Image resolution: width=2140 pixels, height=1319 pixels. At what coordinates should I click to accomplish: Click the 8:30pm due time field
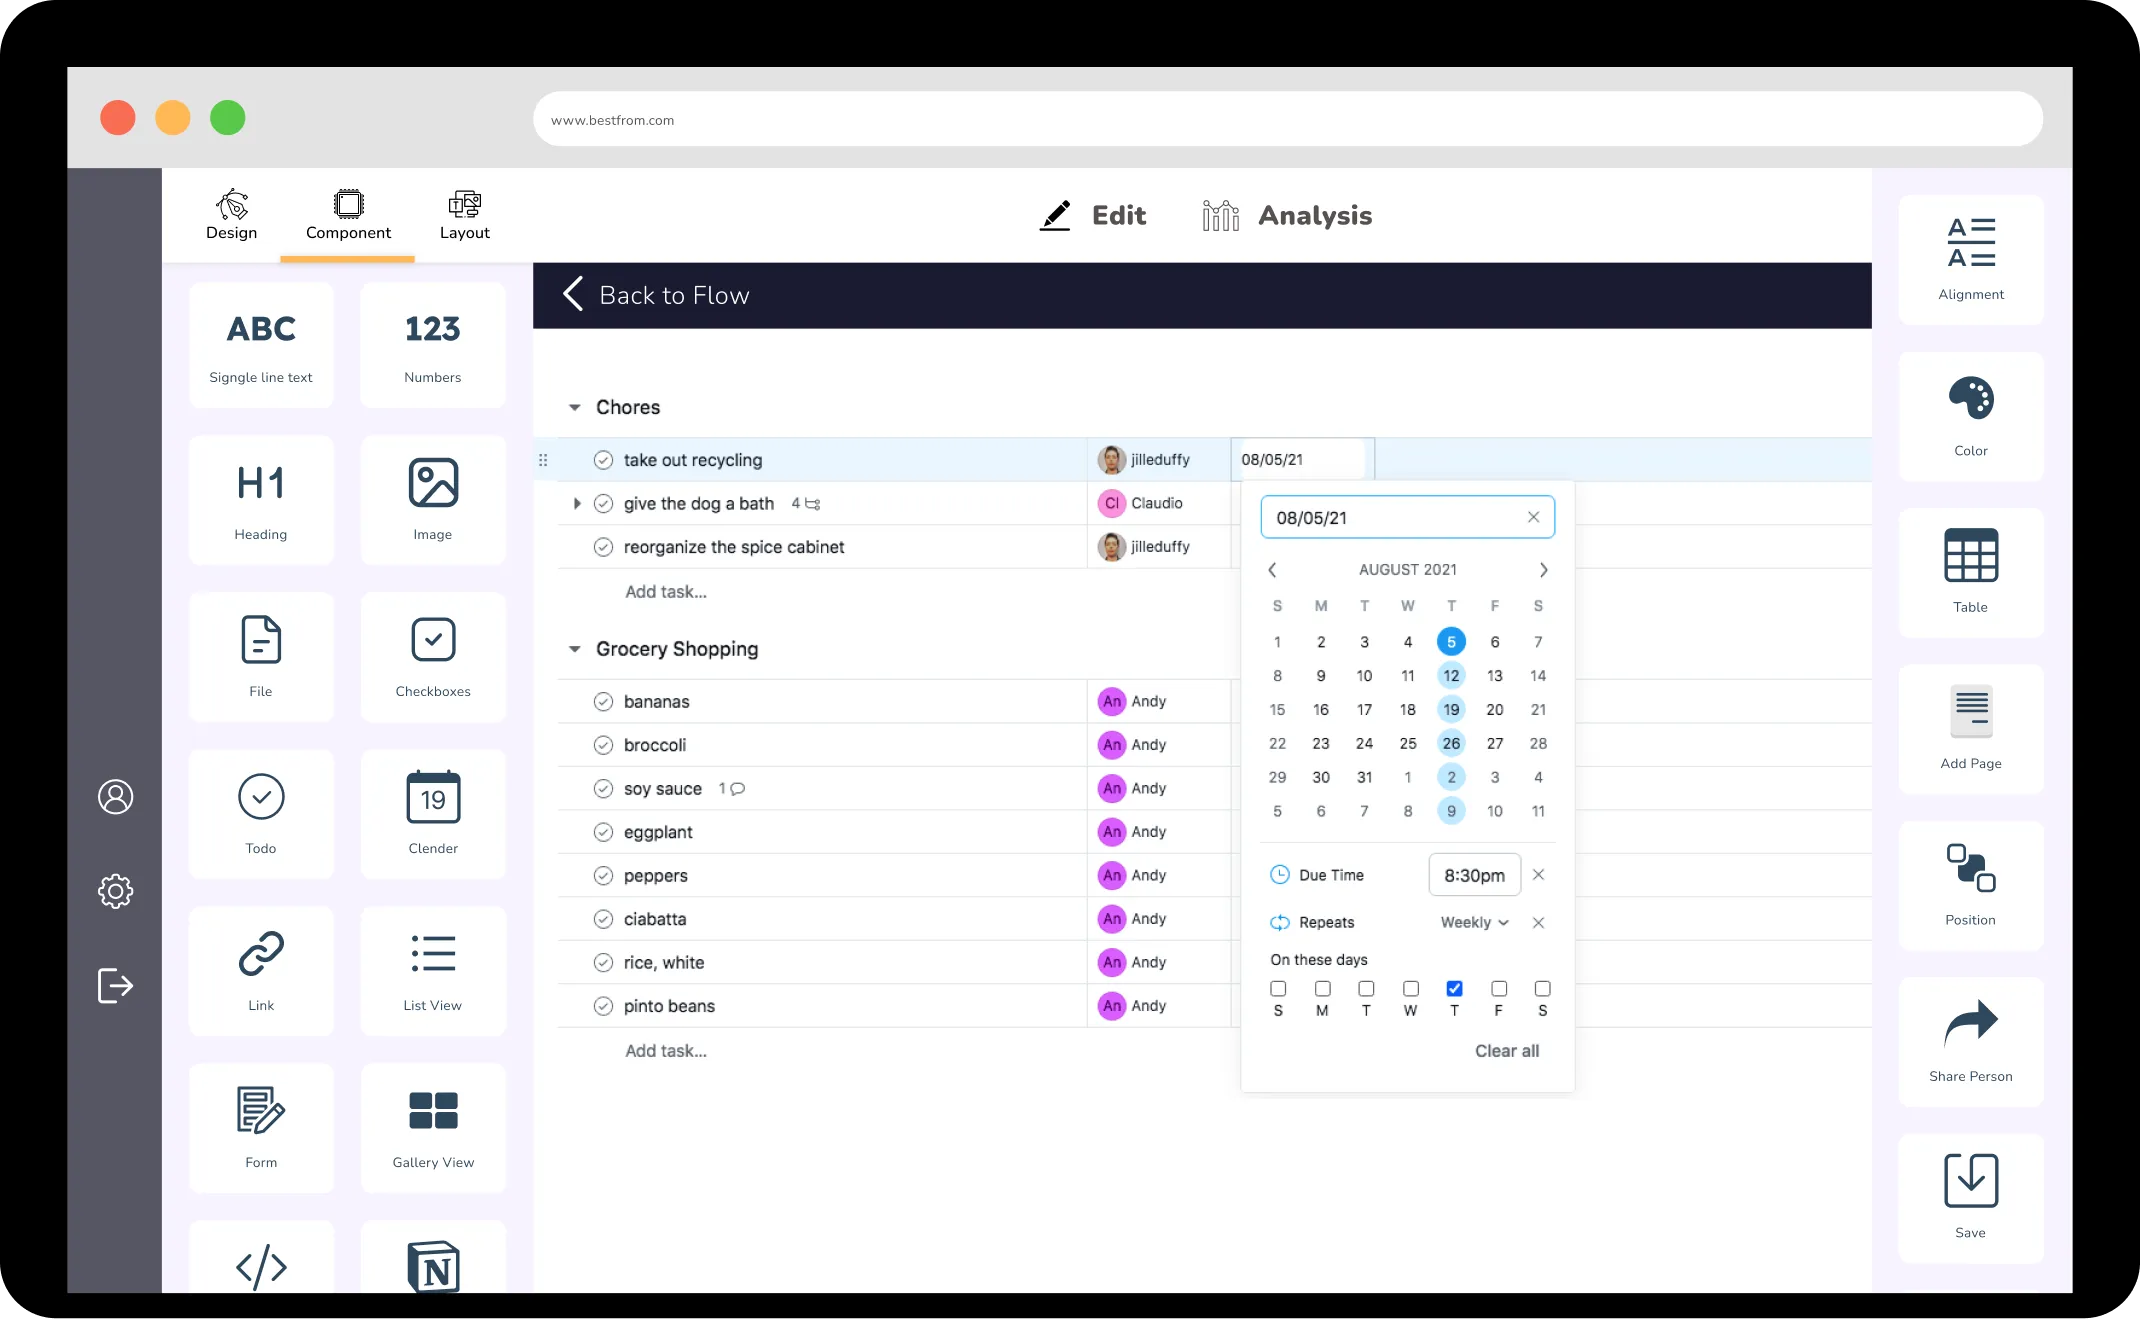[1474, 875]
